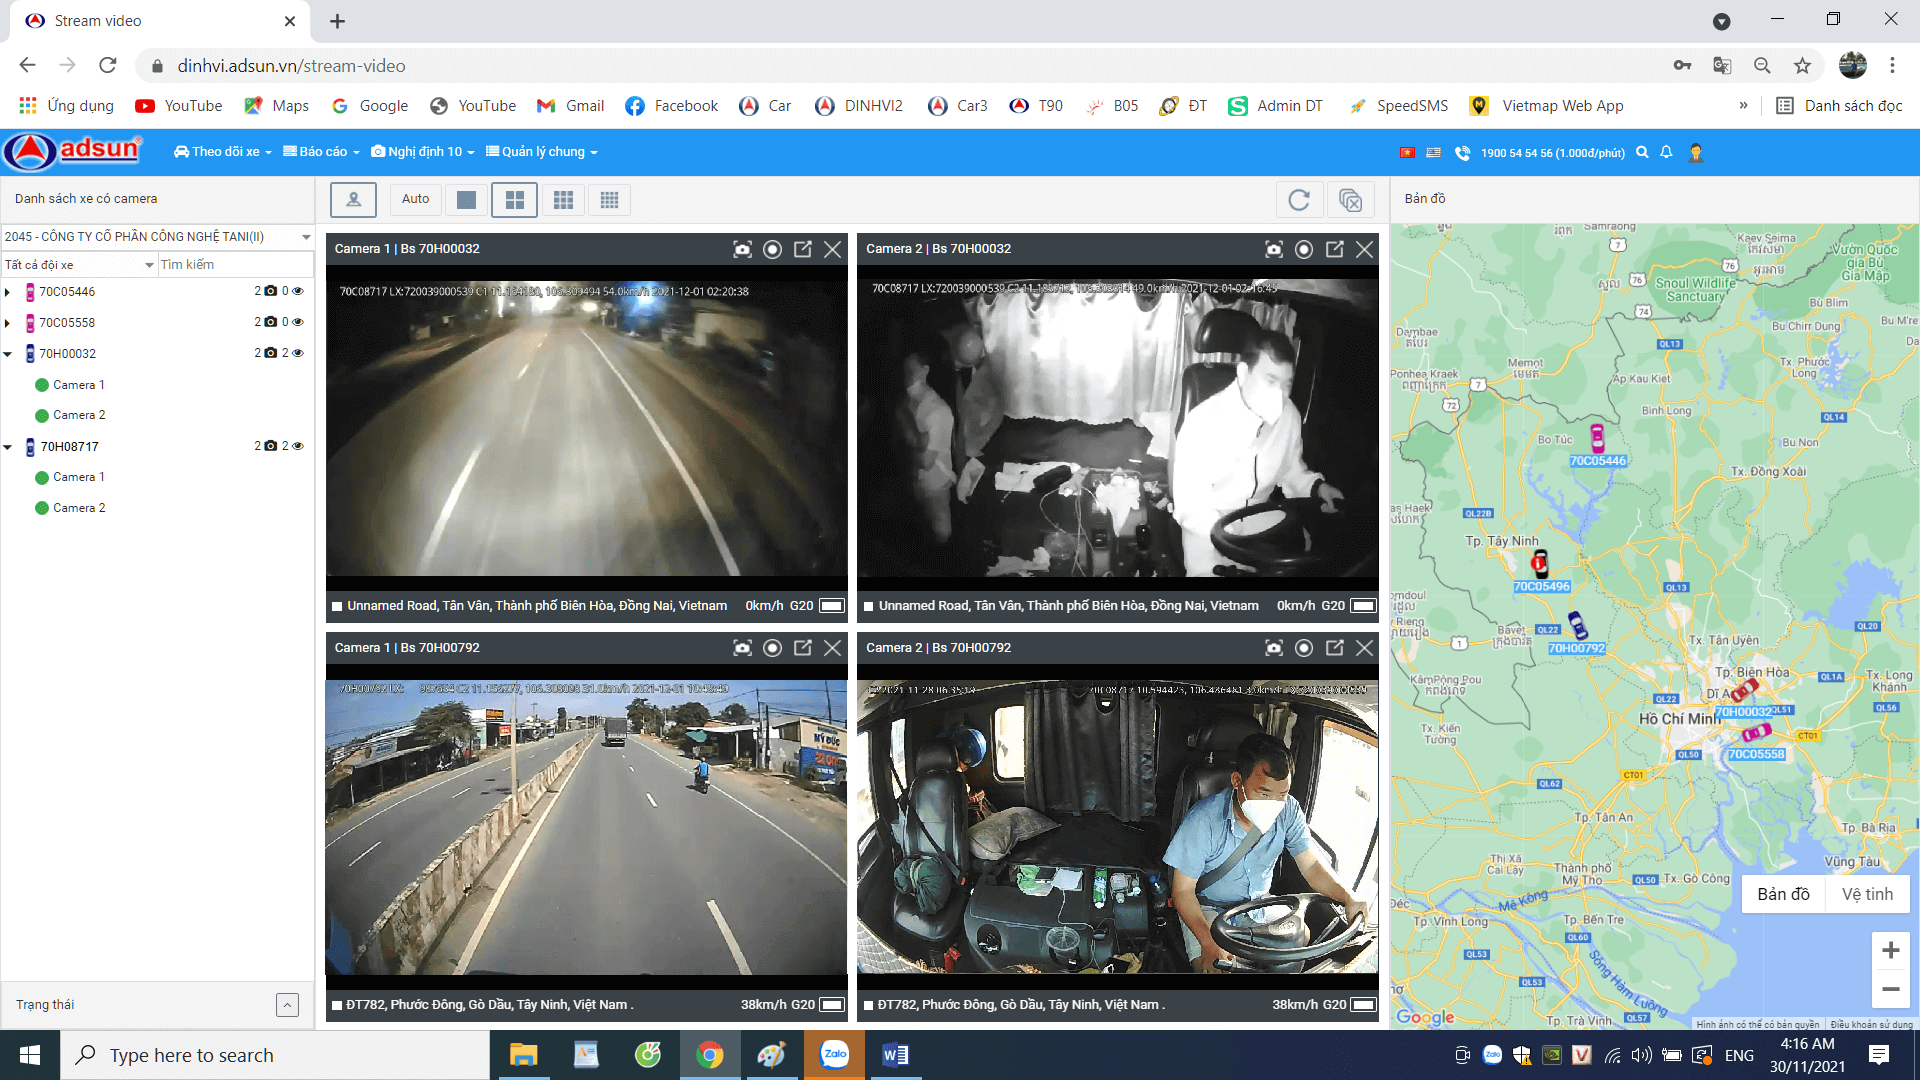The height and width of the screenshot is (1080, 1920).
Task: Click the refresh streams icon
Action: (x=1299, y=200)
